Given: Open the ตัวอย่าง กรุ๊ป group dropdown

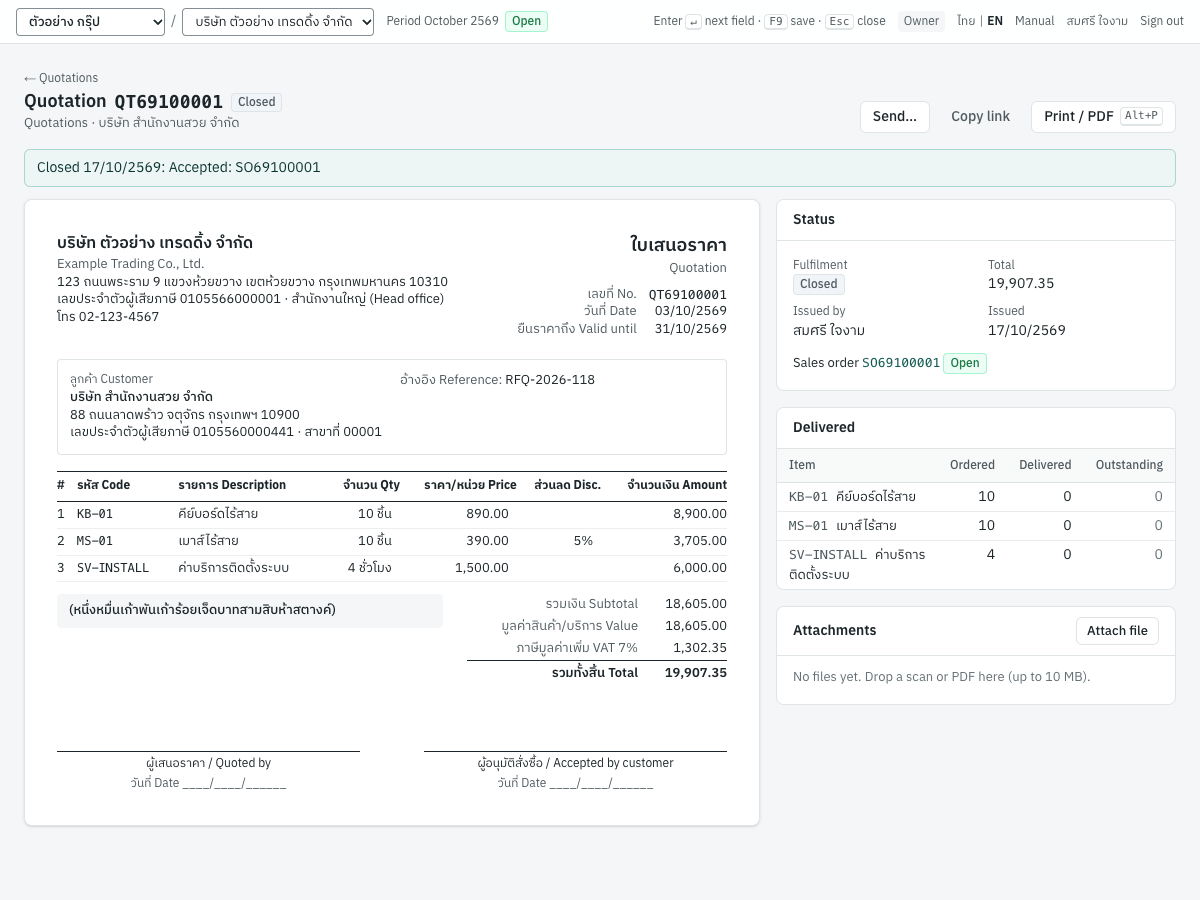Looking at the screenshot, I should point(90,21).
